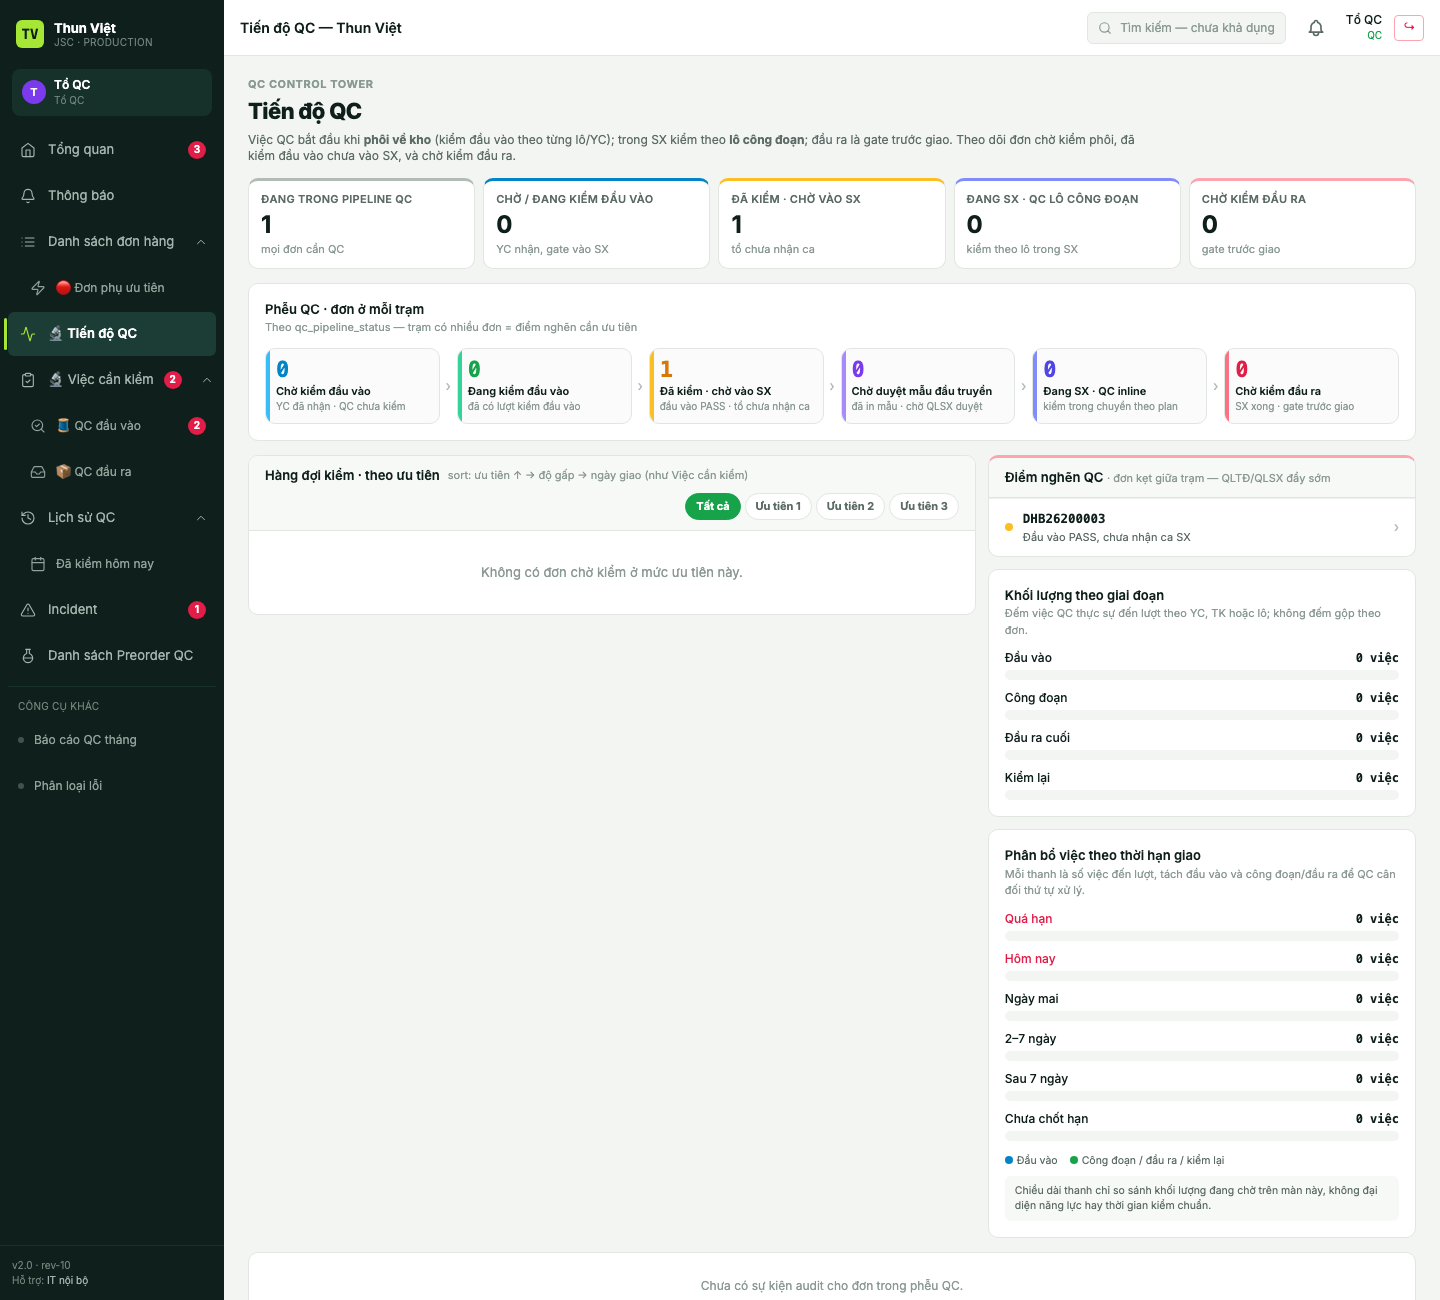This screenshot has height=1300, width=1440.
Task: Collapse the Lịch sử QC submenu
Action: click(201, 518)
